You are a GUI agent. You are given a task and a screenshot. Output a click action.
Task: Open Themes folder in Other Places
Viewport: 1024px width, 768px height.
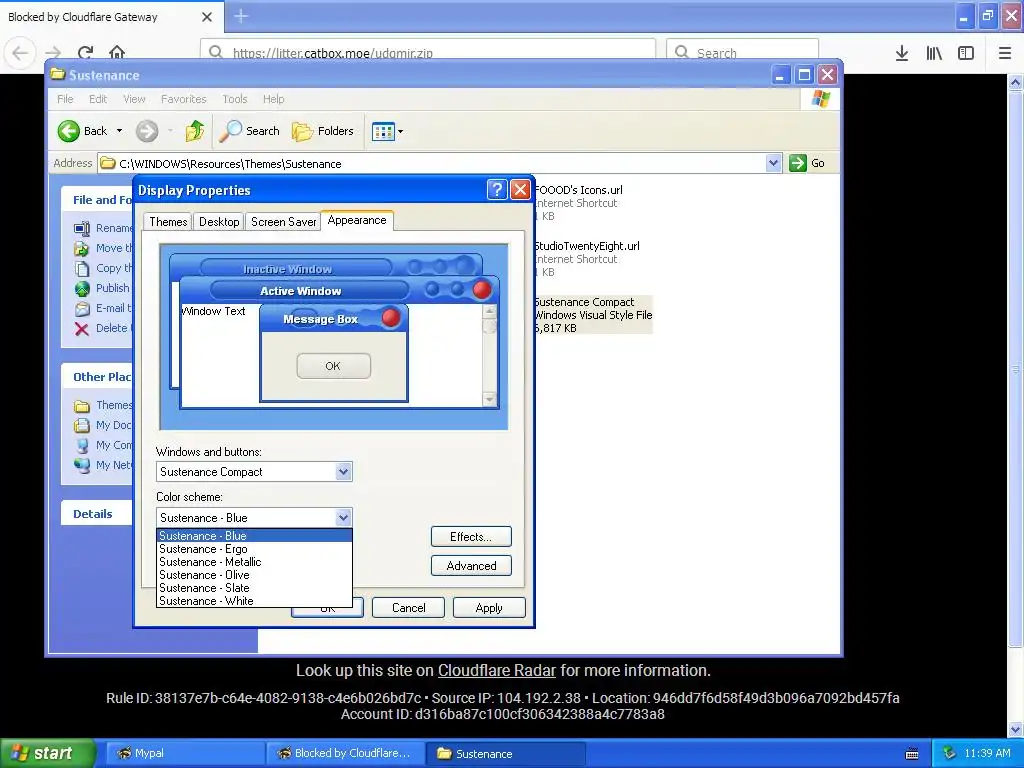(104, 406)
